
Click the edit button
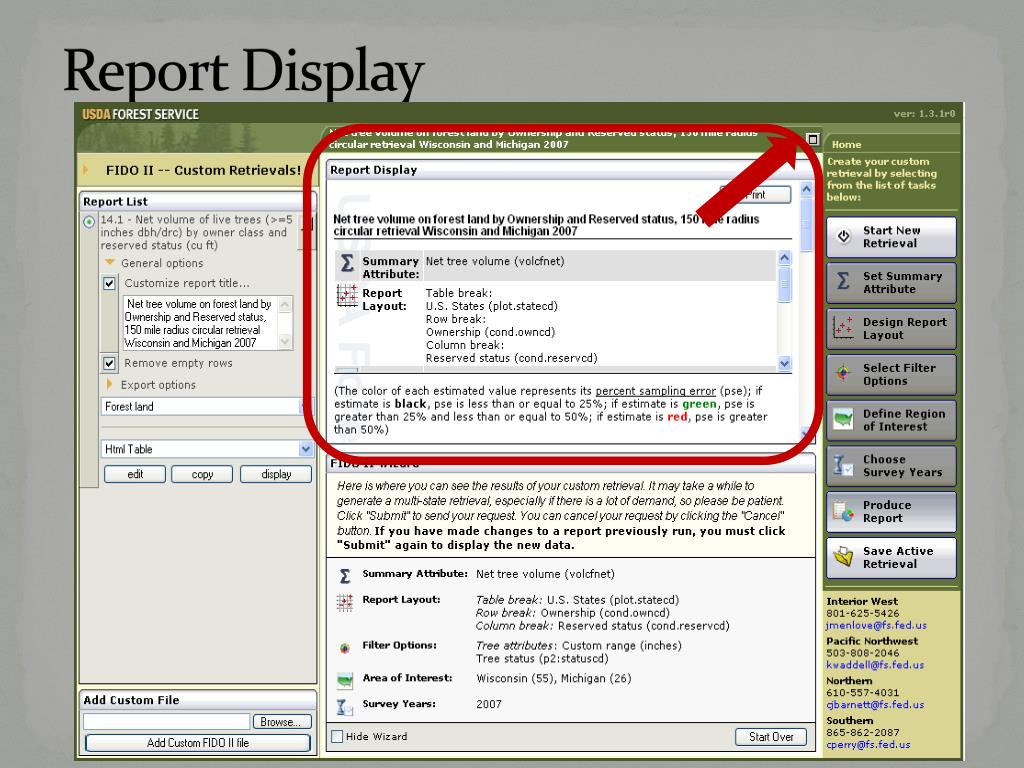pyautogui.click(x=135, y=474)
